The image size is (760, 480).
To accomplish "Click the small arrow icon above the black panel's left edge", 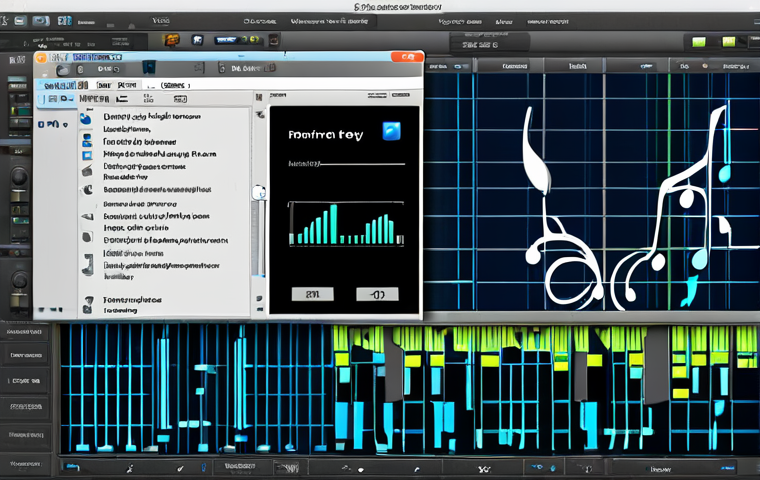I will (260, 114).
